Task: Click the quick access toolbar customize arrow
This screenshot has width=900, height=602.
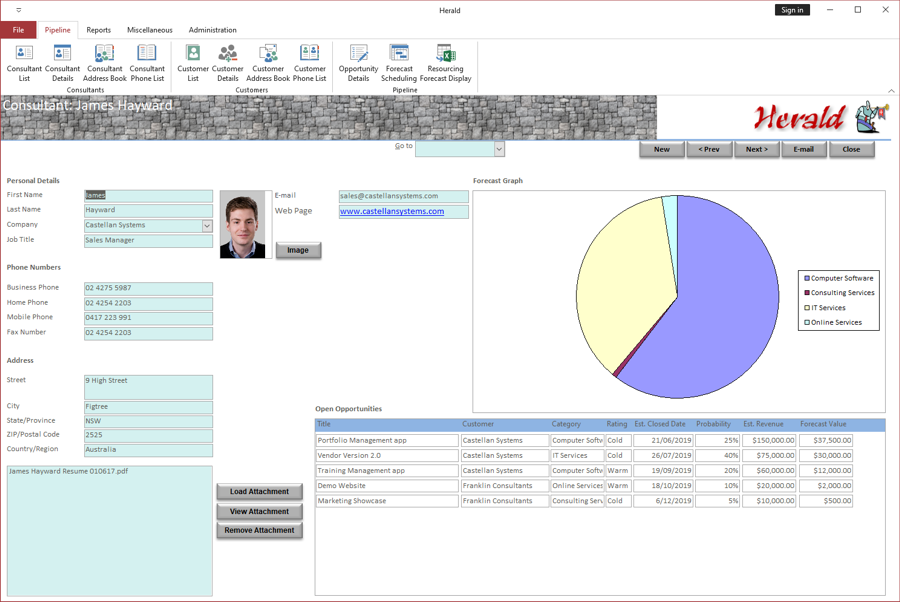Action: pyautogui.click(x=18, y=10)
